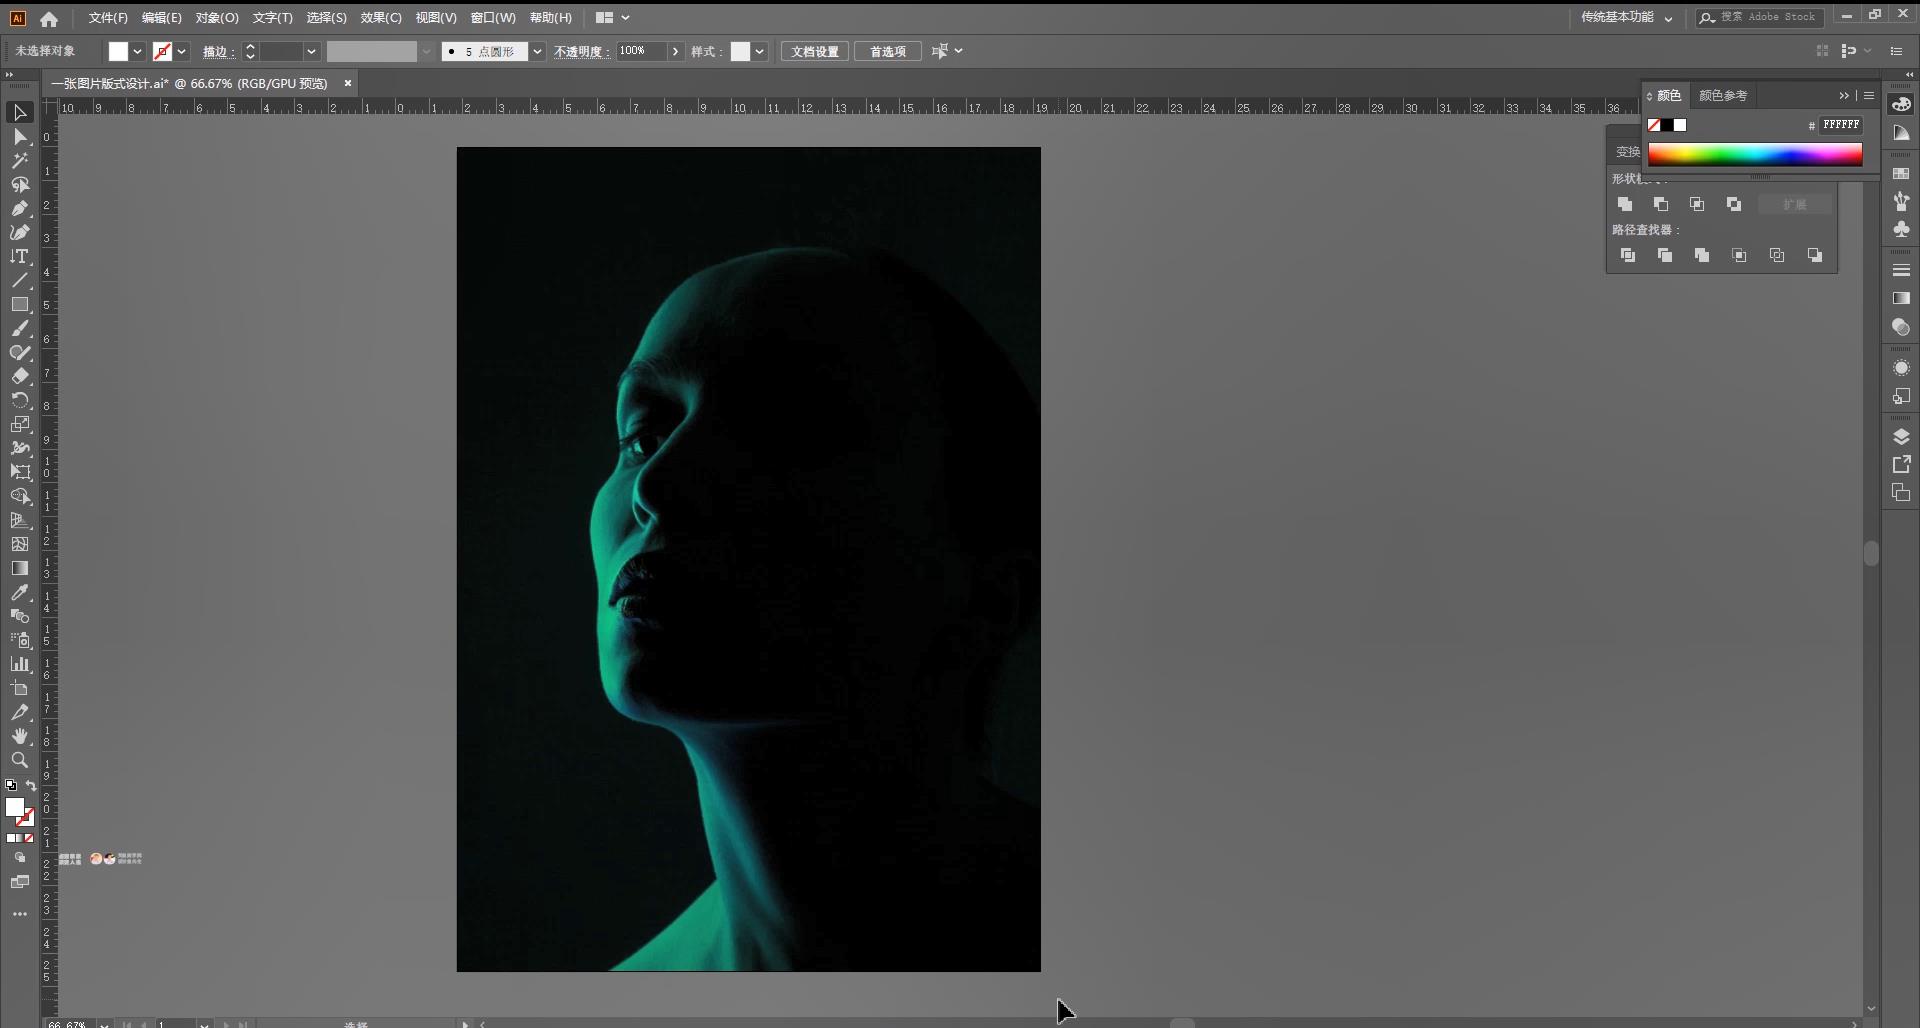Close the document tab with ×
This screenshot has width=1920, height=1028.
[x=348, y=83]
